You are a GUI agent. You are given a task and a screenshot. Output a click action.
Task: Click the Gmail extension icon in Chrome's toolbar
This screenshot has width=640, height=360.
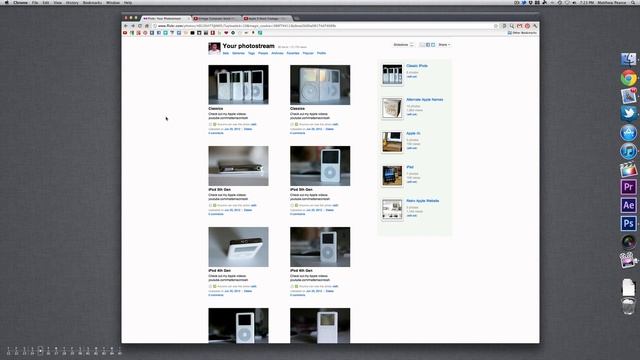coord(520,26)
